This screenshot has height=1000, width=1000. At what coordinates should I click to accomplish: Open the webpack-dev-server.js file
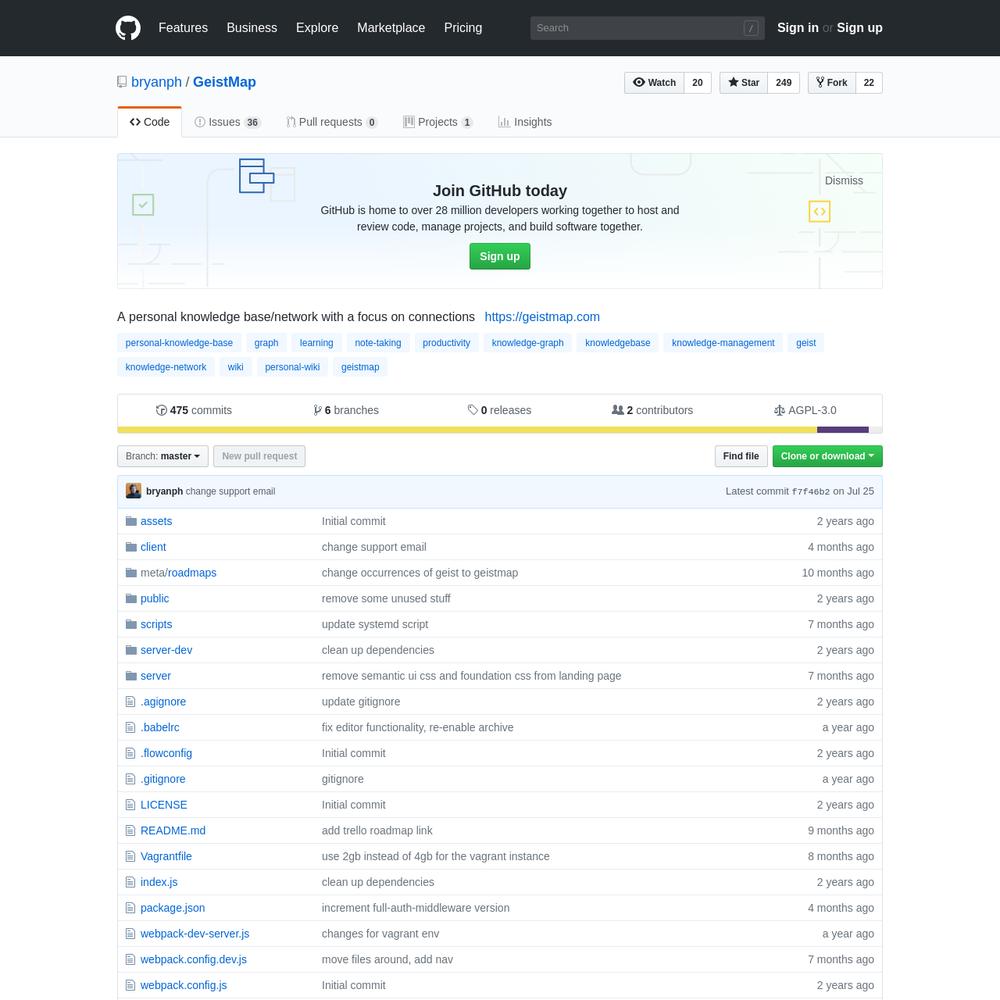[x=195, y=934]
